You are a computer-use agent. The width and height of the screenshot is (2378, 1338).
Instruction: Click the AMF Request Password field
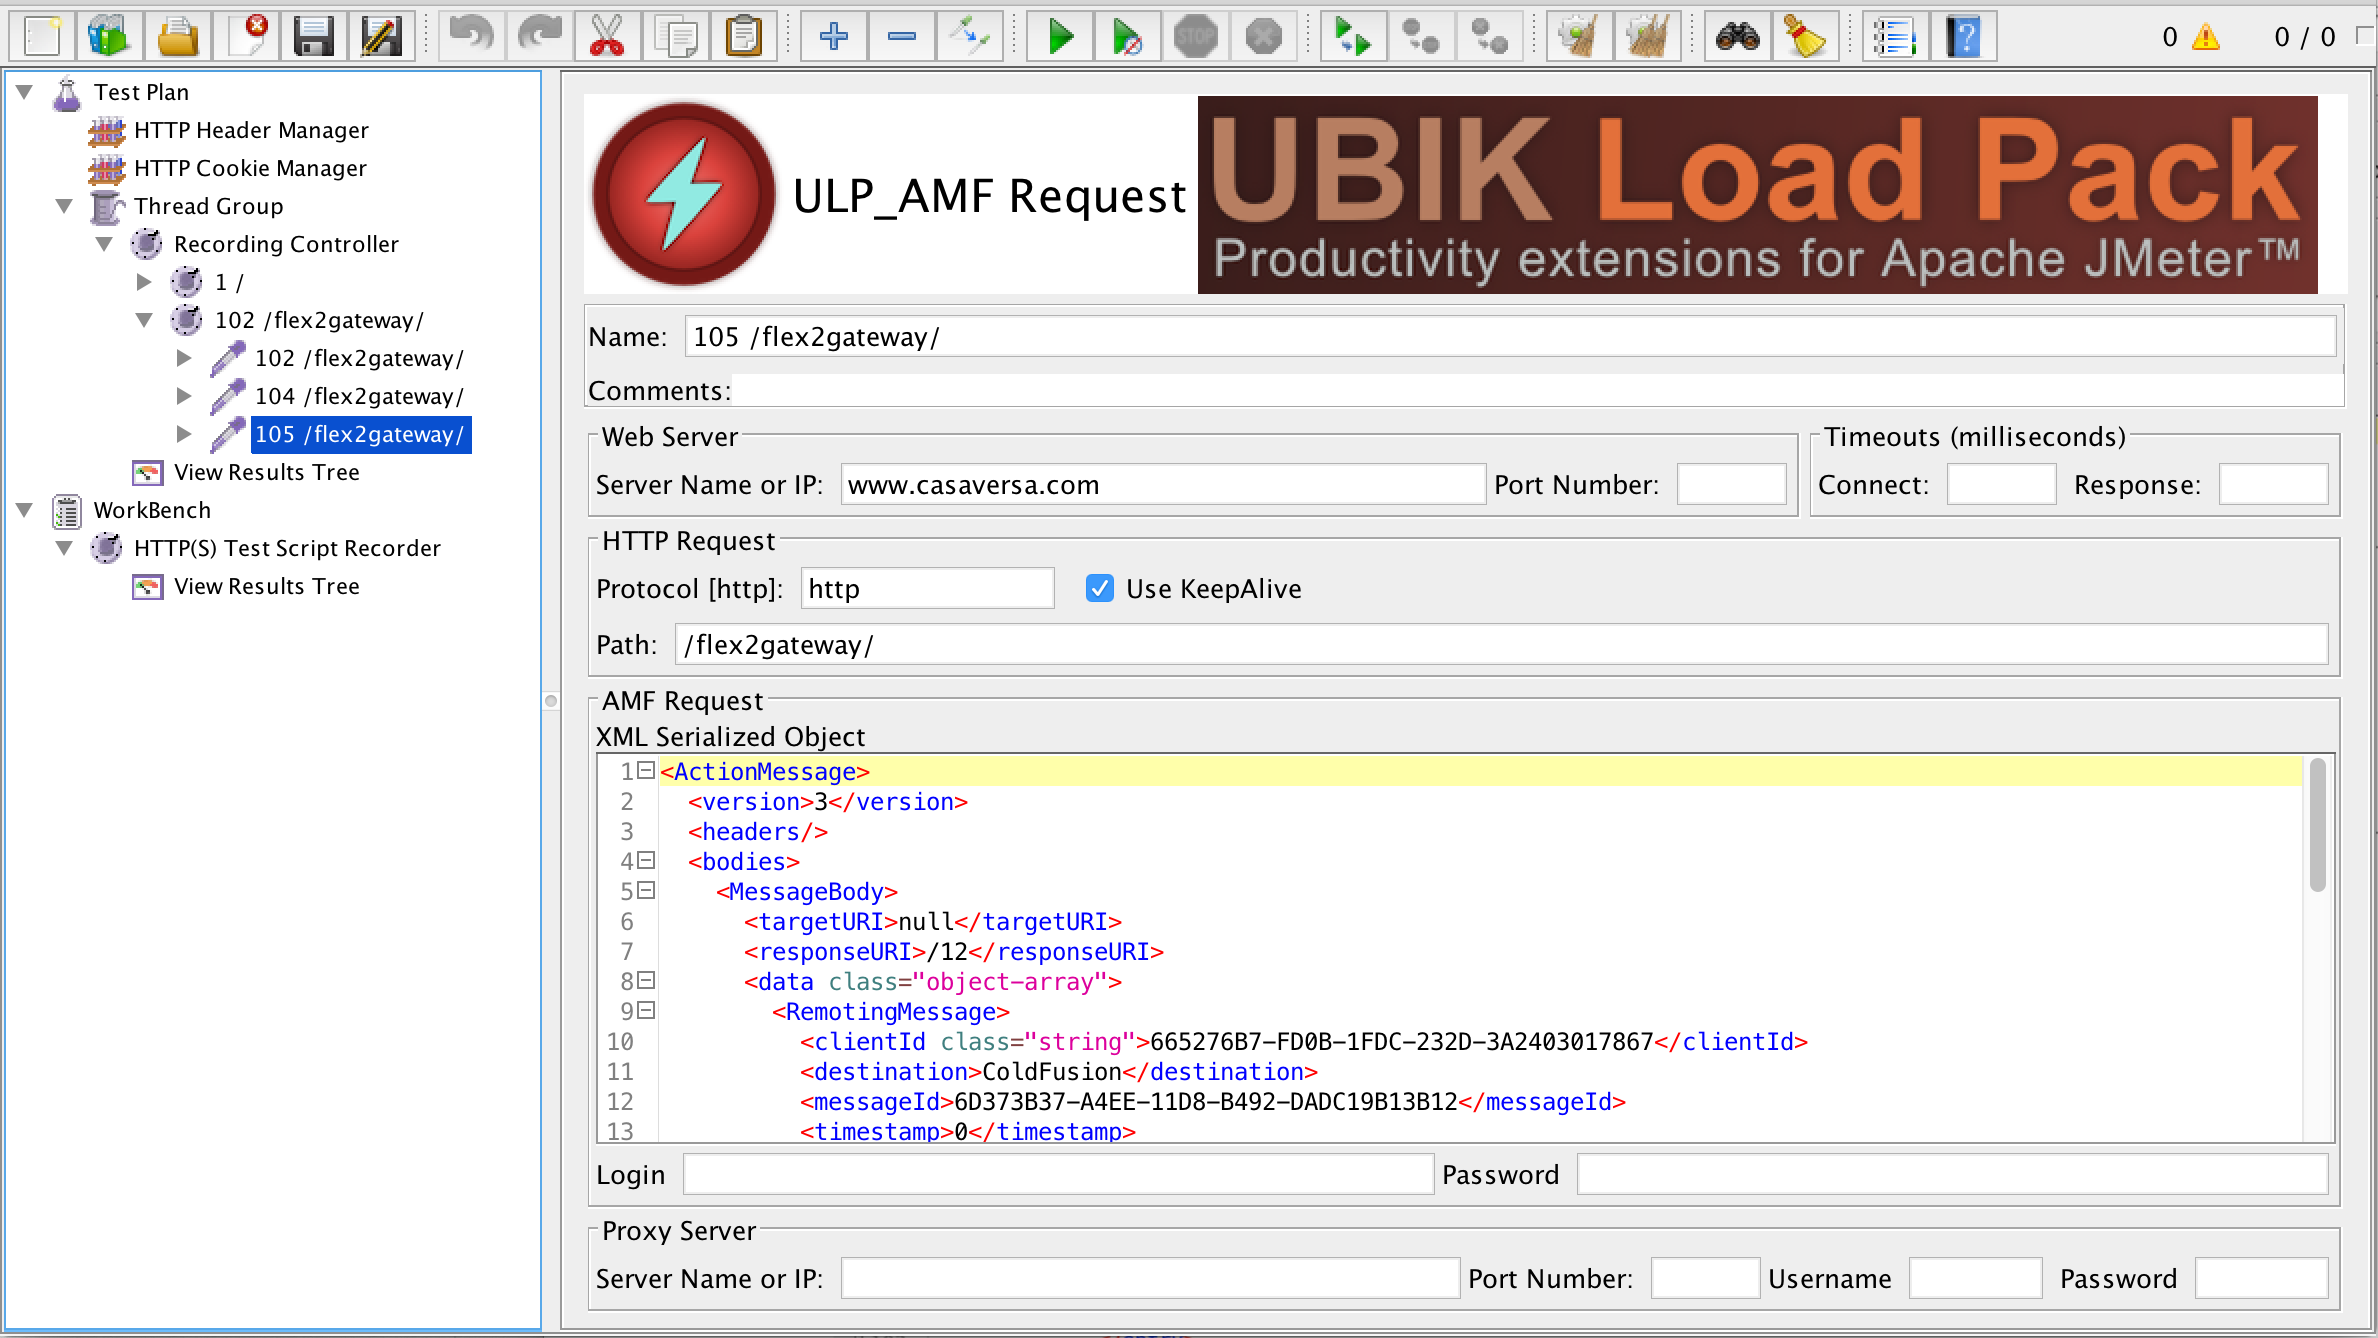tap(1953, 1175)
